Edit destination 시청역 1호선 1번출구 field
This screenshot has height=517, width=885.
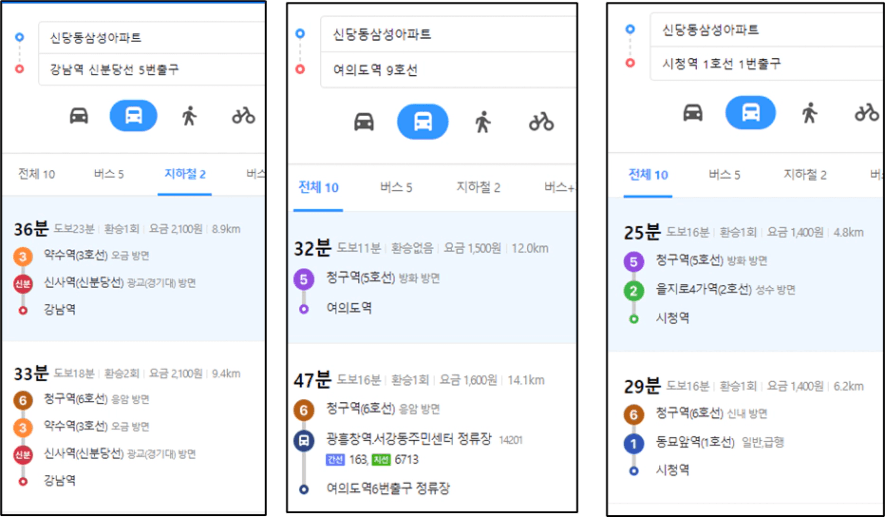(767, 64)
